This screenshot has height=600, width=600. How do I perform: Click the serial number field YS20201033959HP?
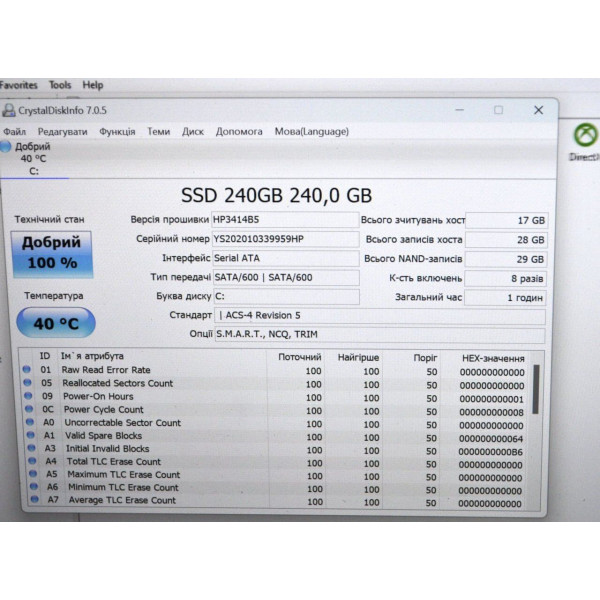[285, 239]
